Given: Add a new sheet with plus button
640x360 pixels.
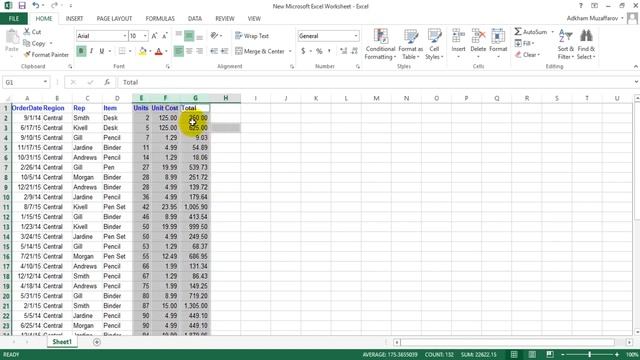Looking at the screenshot, I should (x=97, y=342).
